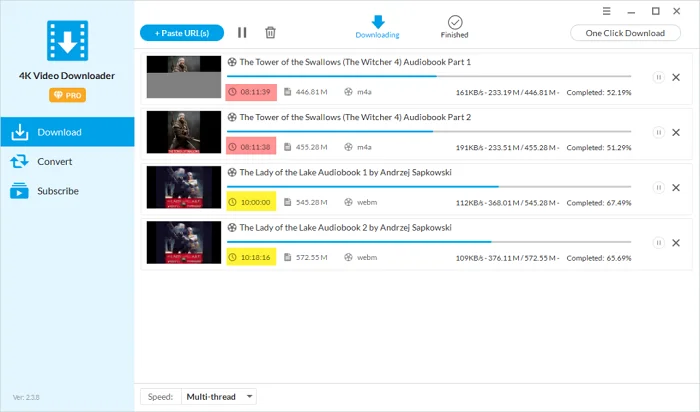Open the Subscribe section in sidebar
Screen dimensions: 700x412
[67, 191]
